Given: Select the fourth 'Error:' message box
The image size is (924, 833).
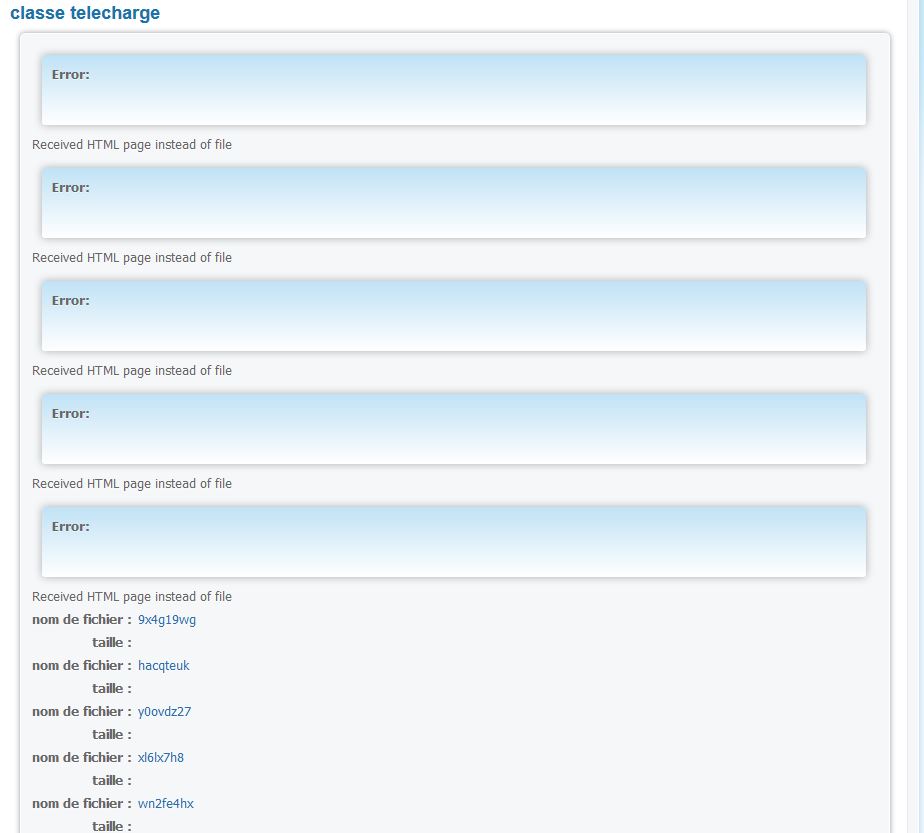Looking at the screenshot, I should point(453,429).
